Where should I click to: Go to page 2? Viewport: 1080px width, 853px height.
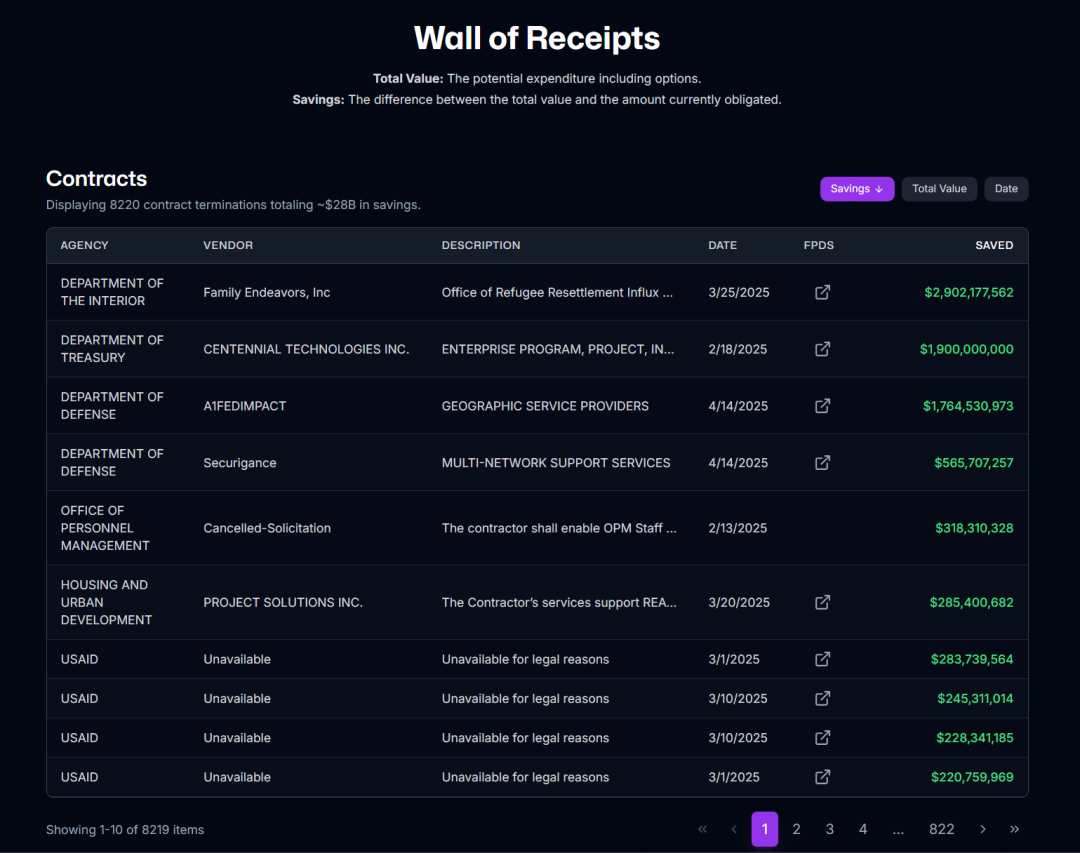(x=796, y=829)
